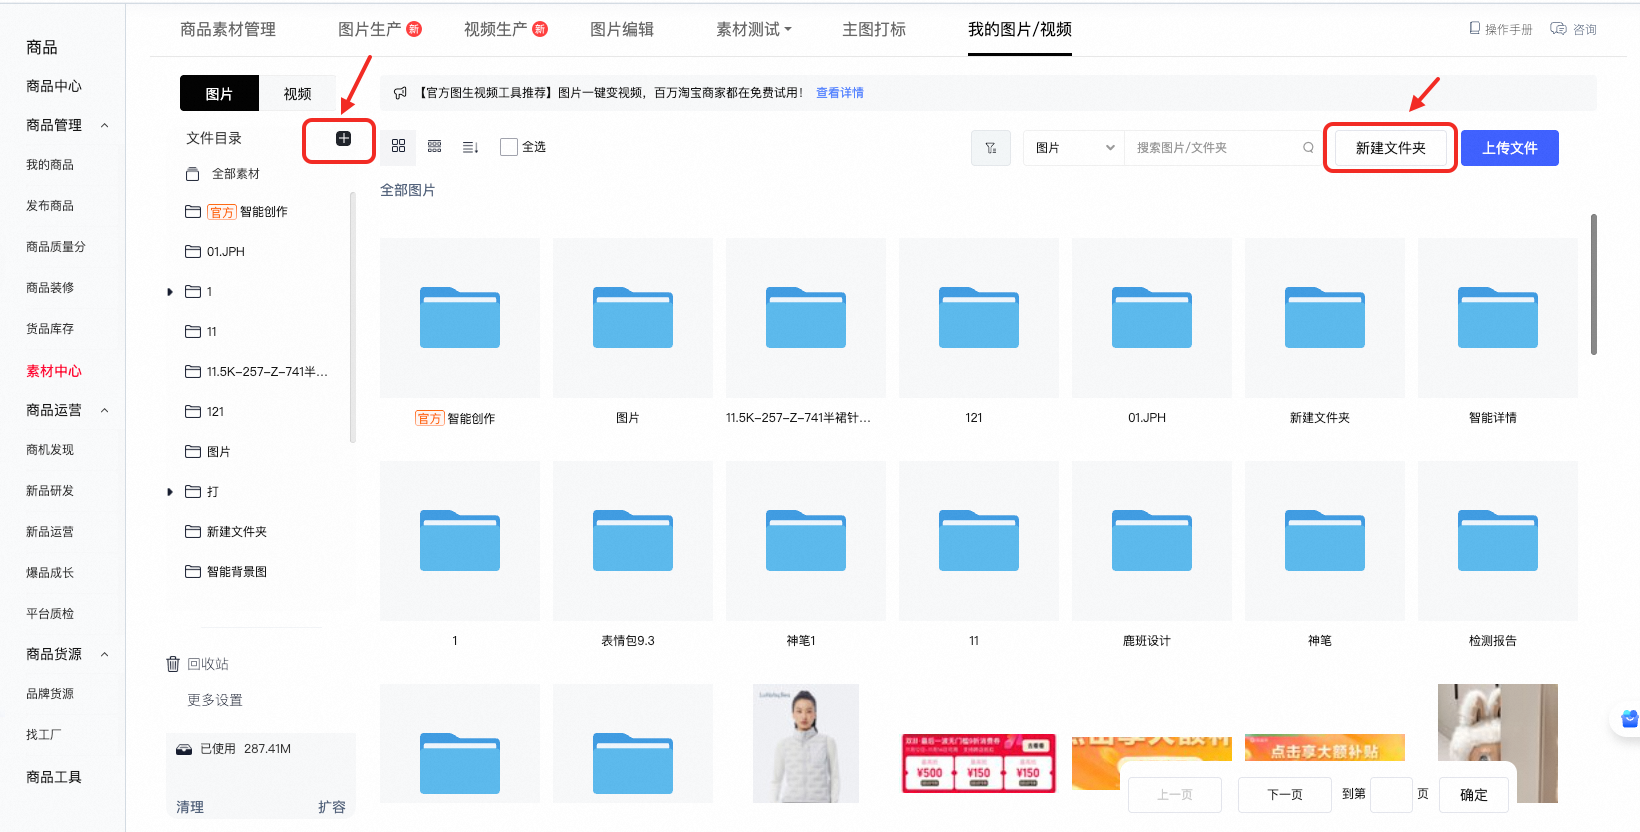Viewport: 1640px width, 832px height.
Task: Open the woman in white vest thumbnail
Action: [806, 743]
